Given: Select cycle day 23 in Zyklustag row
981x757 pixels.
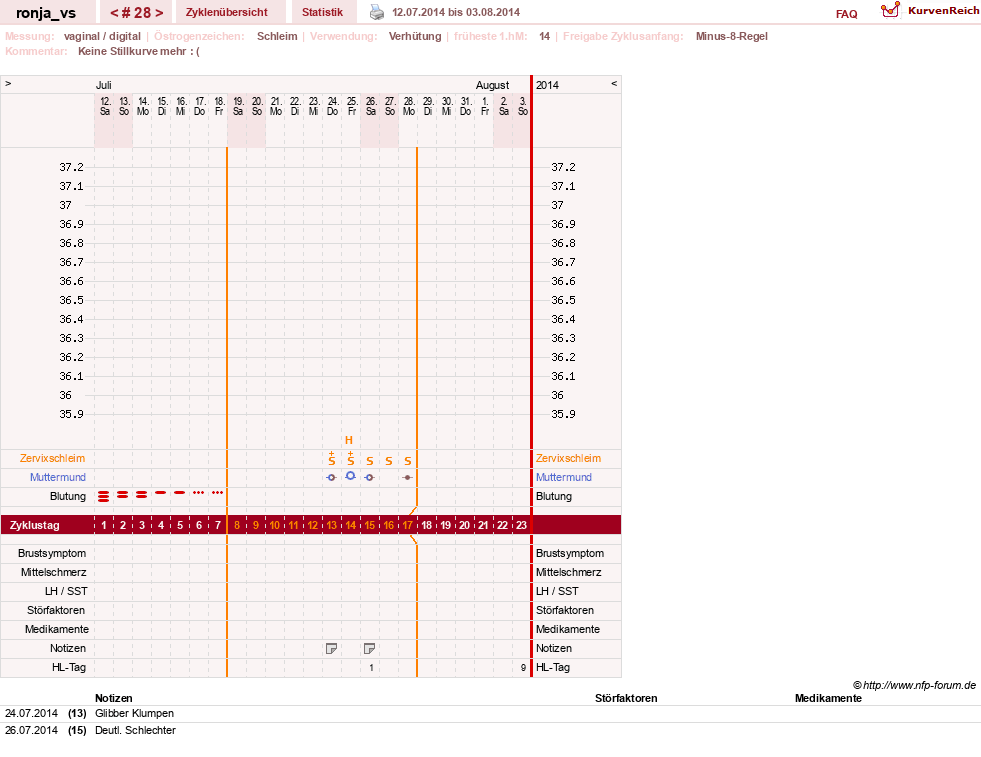Looking at the screenshot, I should (521, 525).
